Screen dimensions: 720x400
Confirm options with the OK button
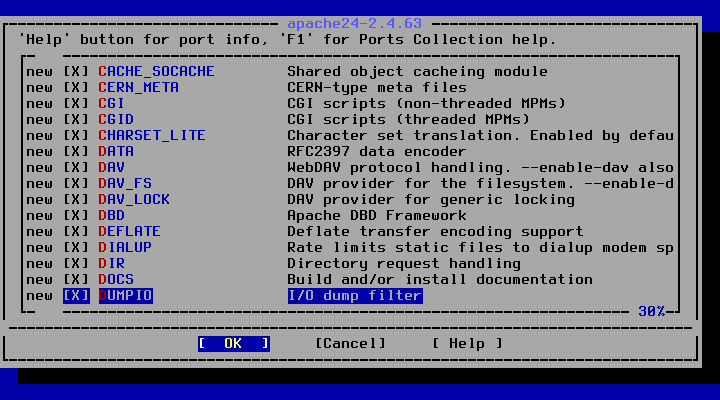point(234,344)
